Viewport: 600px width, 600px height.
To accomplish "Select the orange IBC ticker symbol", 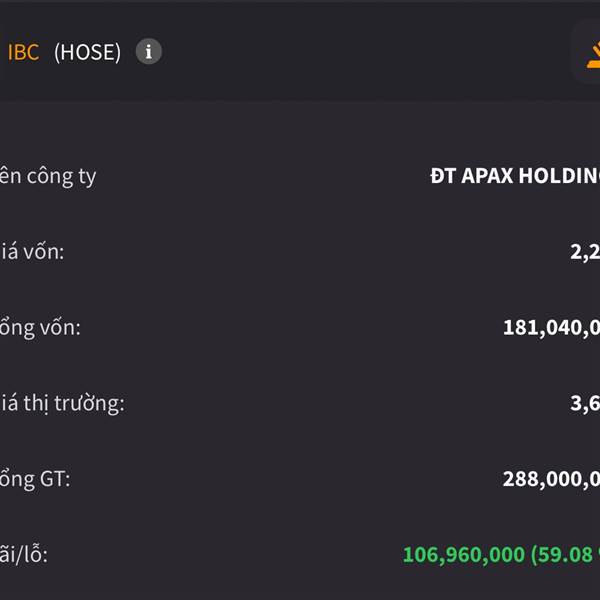I will coord(23,52).
